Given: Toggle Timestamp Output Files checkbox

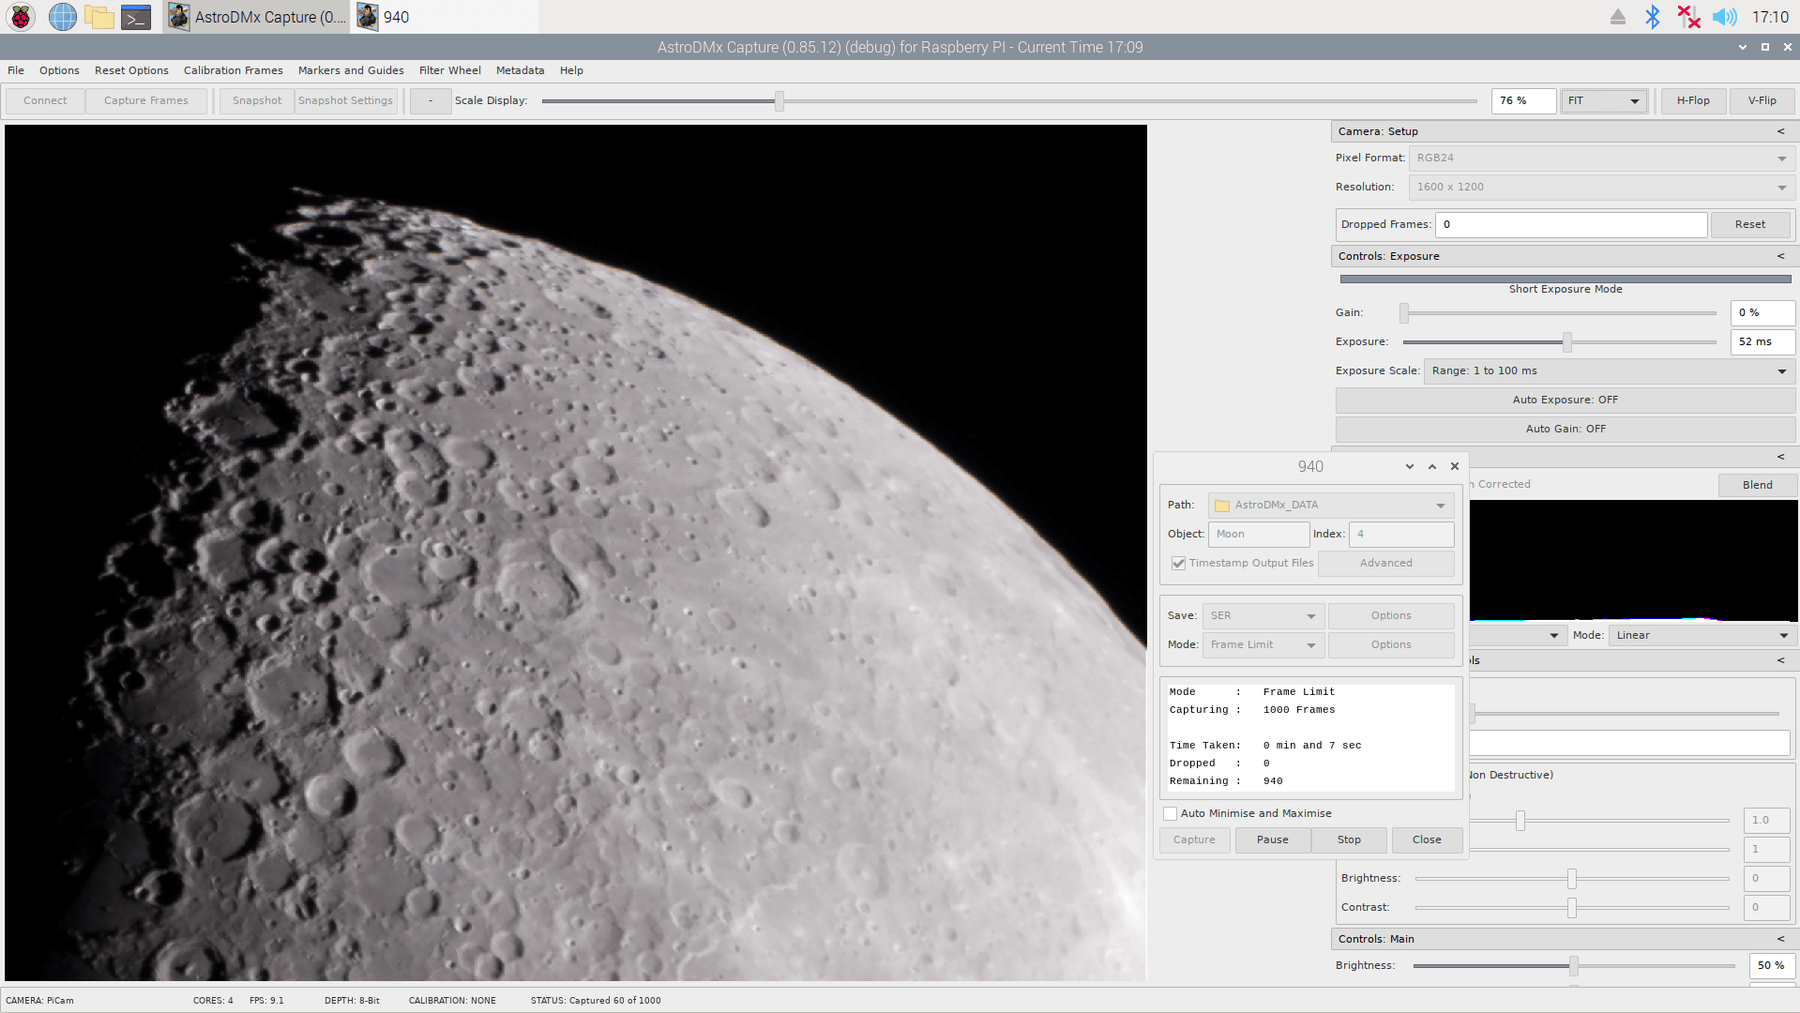Looking at the screenshot, I should (x=1179, y=563).
